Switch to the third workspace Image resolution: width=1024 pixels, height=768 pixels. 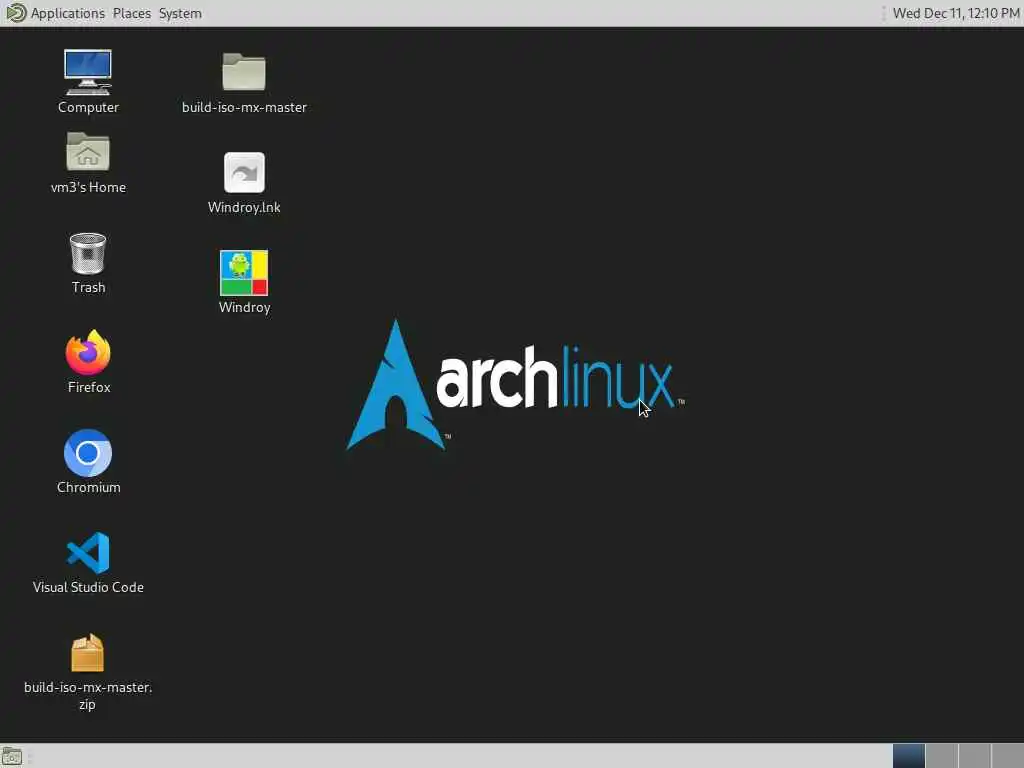(974, 756)
